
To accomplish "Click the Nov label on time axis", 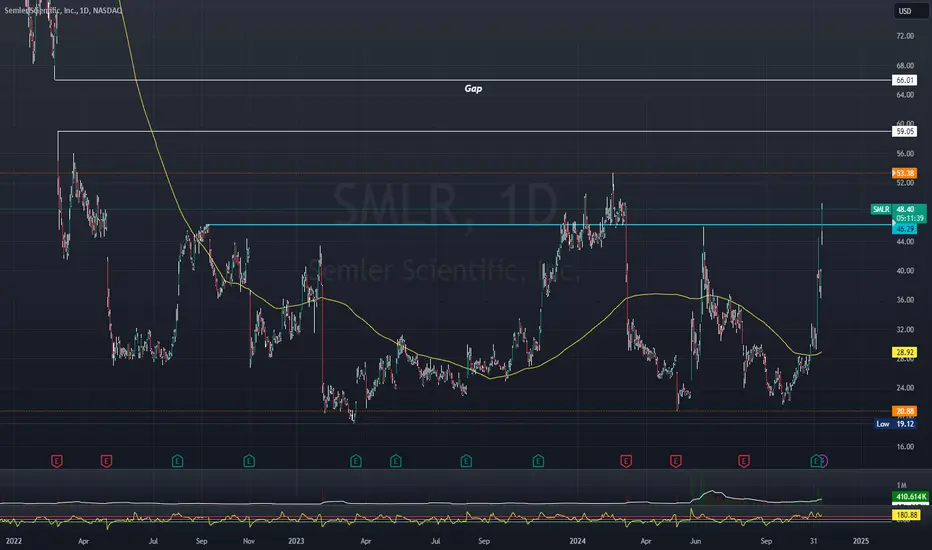I will coord(249,541).
